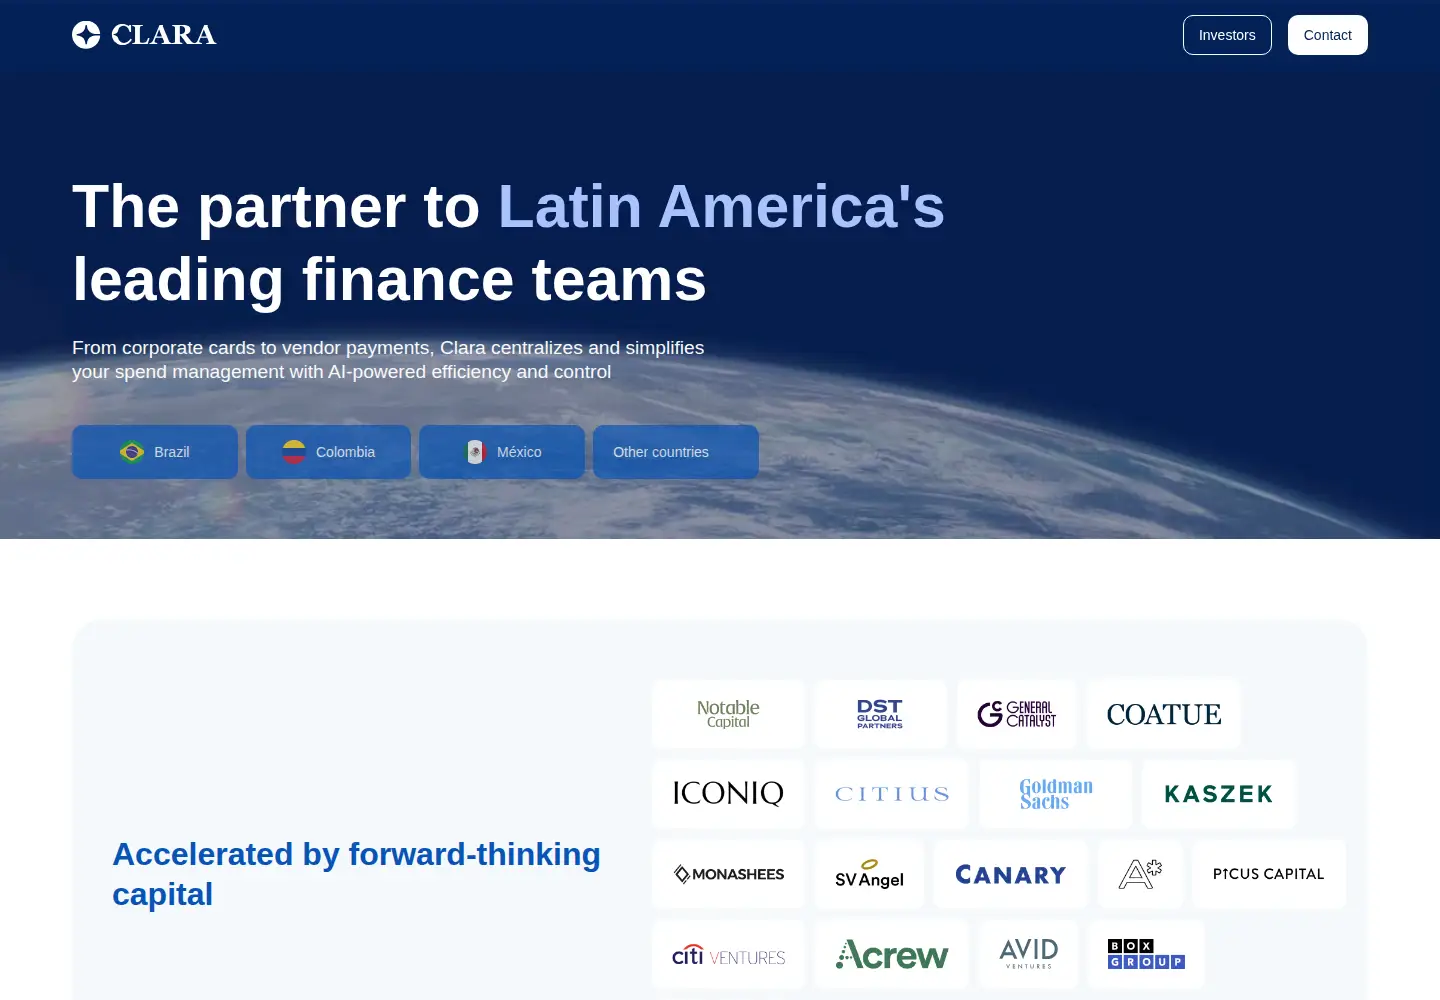Image resolution: width=1440 pixels, height=1000 pixels.
Task: Click the Goldman Sachs logo
Action: click(1055, 794)
